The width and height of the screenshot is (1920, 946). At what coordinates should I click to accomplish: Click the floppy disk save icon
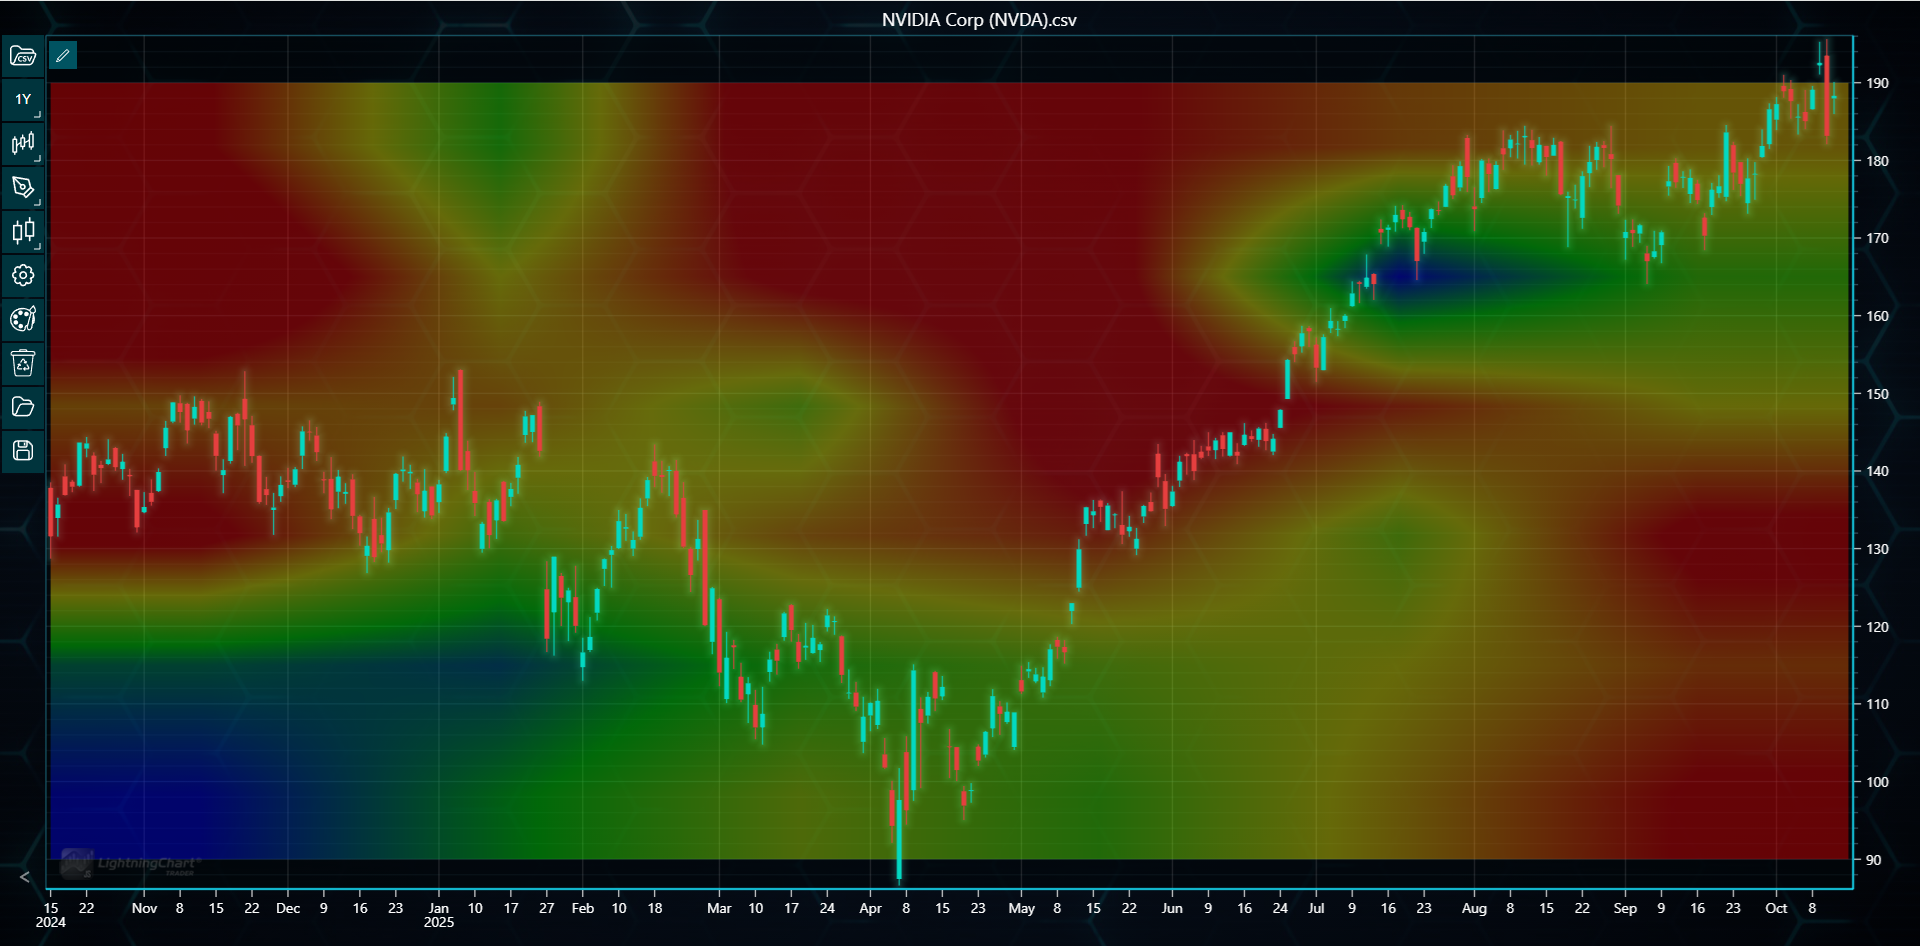[x=23, y=451]
